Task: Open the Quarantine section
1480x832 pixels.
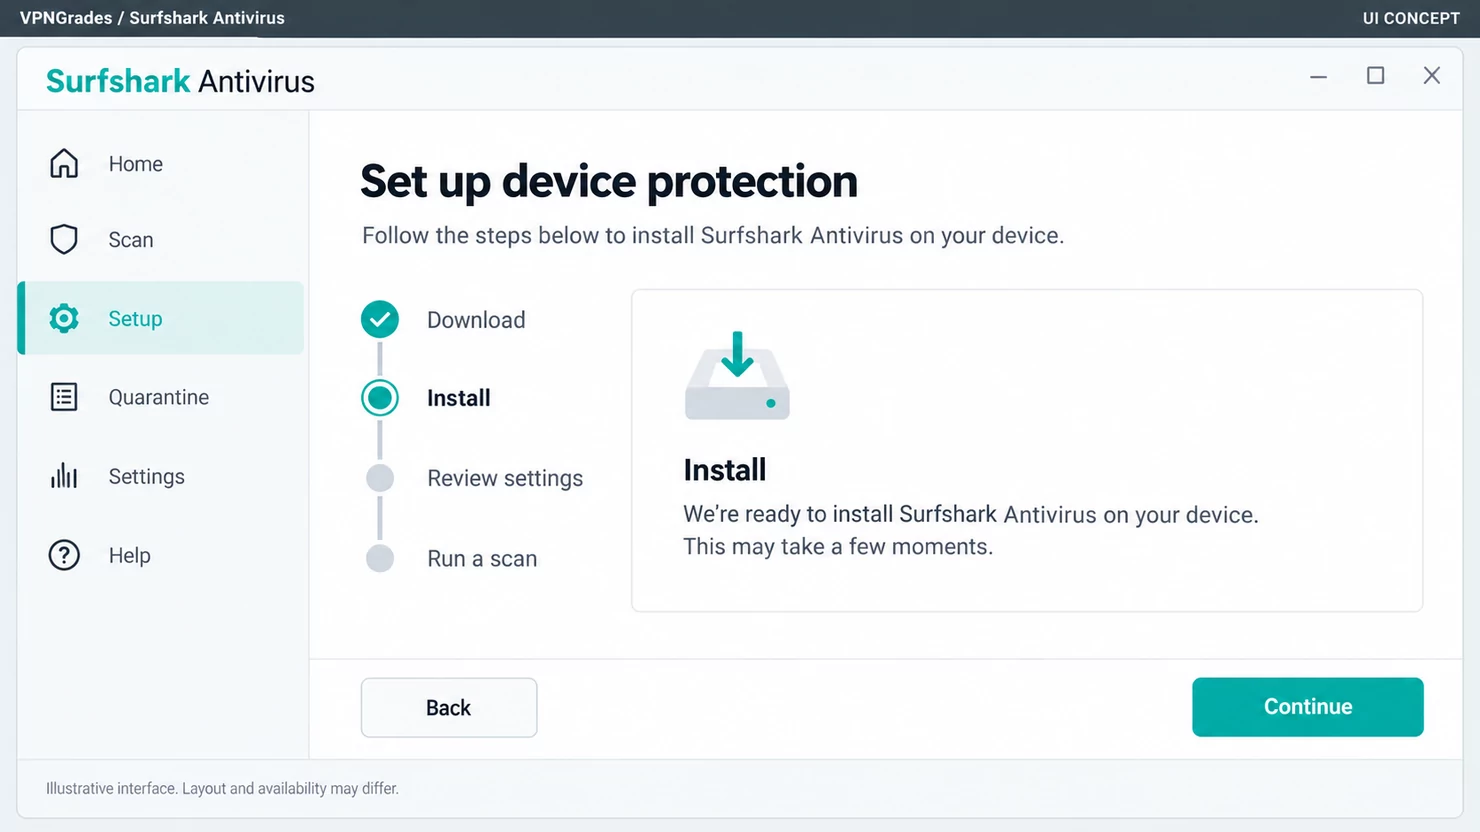Action: (161, 397)
